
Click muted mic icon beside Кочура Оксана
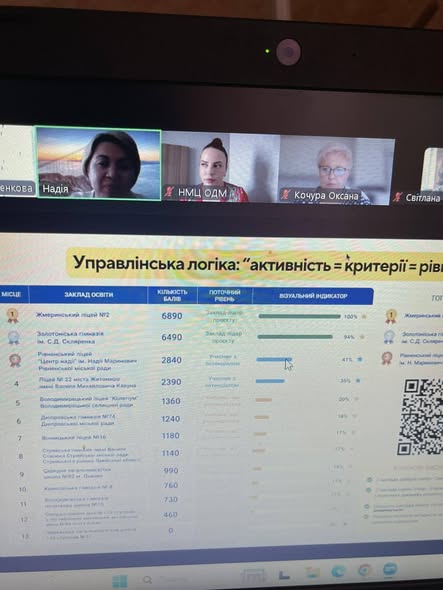(286, 195)
